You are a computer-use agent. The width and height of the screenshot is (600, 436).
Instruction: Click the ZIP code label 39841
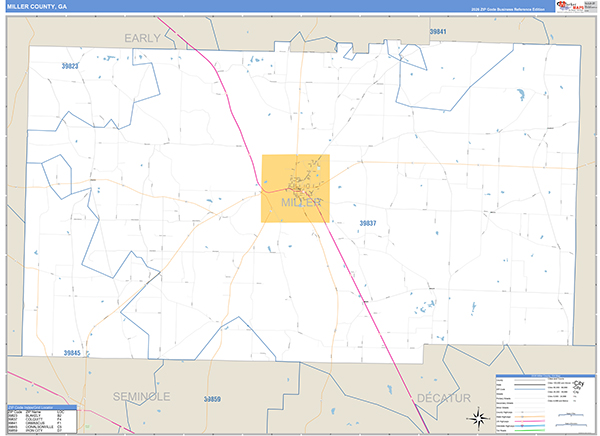click(x=438, y=32)
